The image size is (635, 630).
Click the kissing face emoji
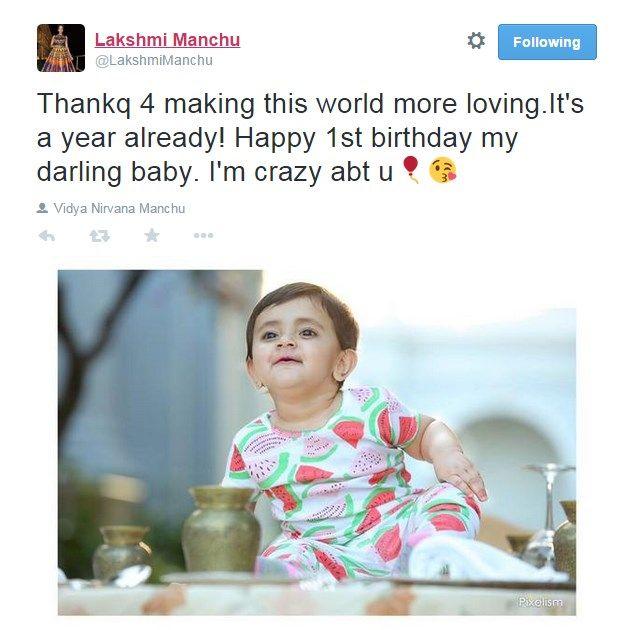coord(443,170)
